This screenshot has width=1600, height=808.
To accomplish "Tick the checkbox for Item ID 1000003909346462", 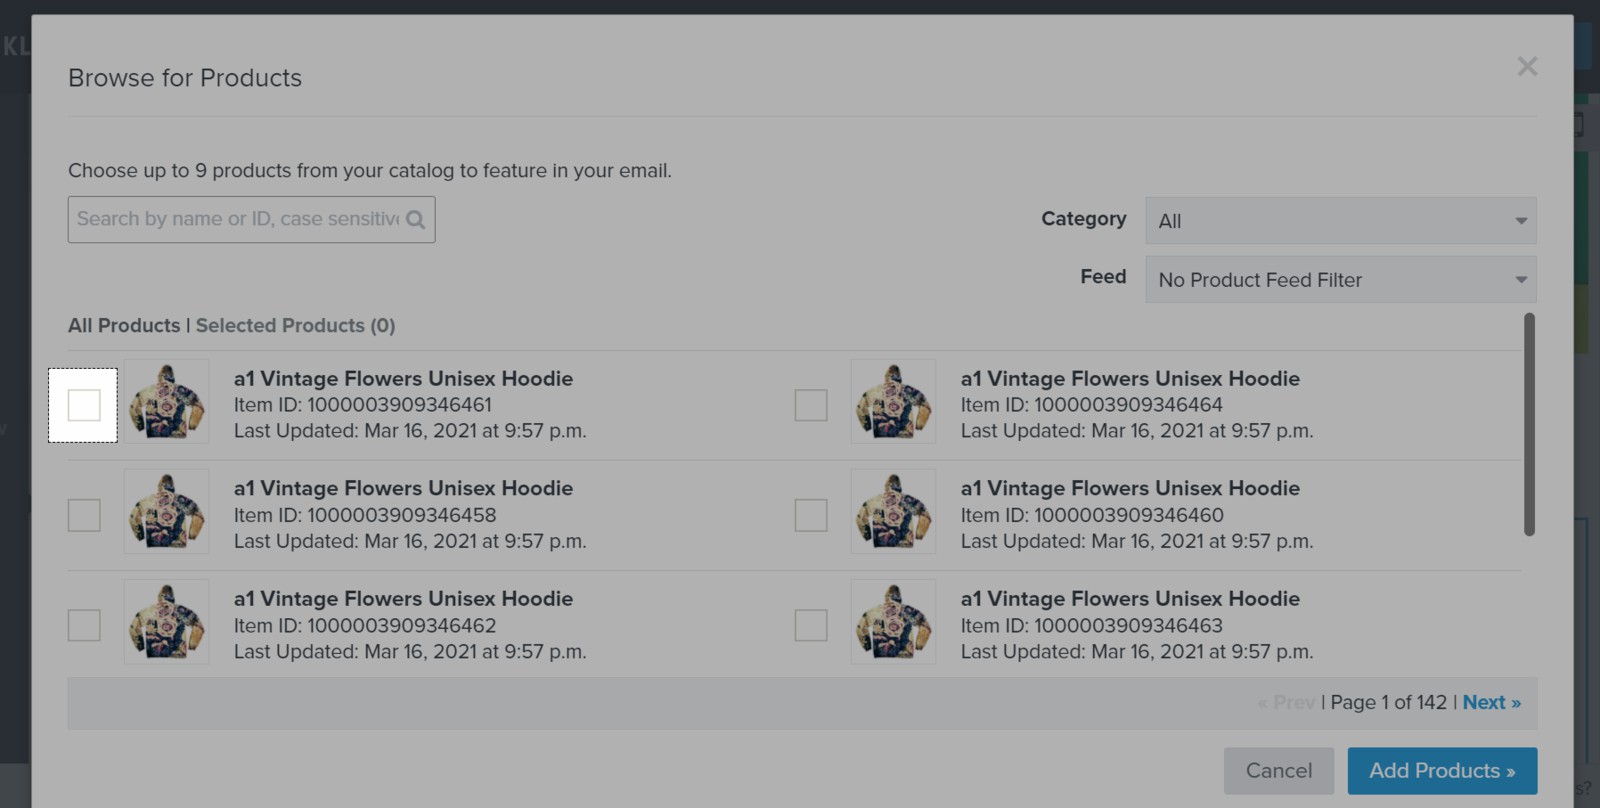I will coord(83,624).
